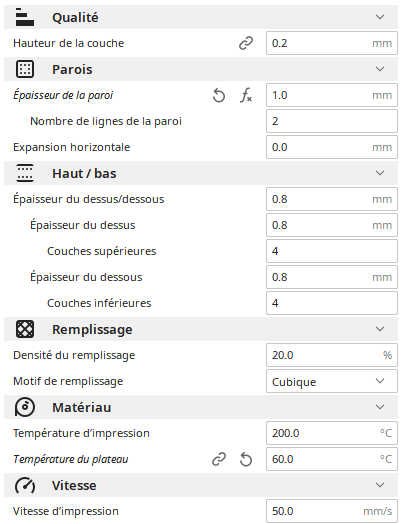Reset Épaisseur de la paroi value
This screenshot has width=401, height=524.
point(219,96)
